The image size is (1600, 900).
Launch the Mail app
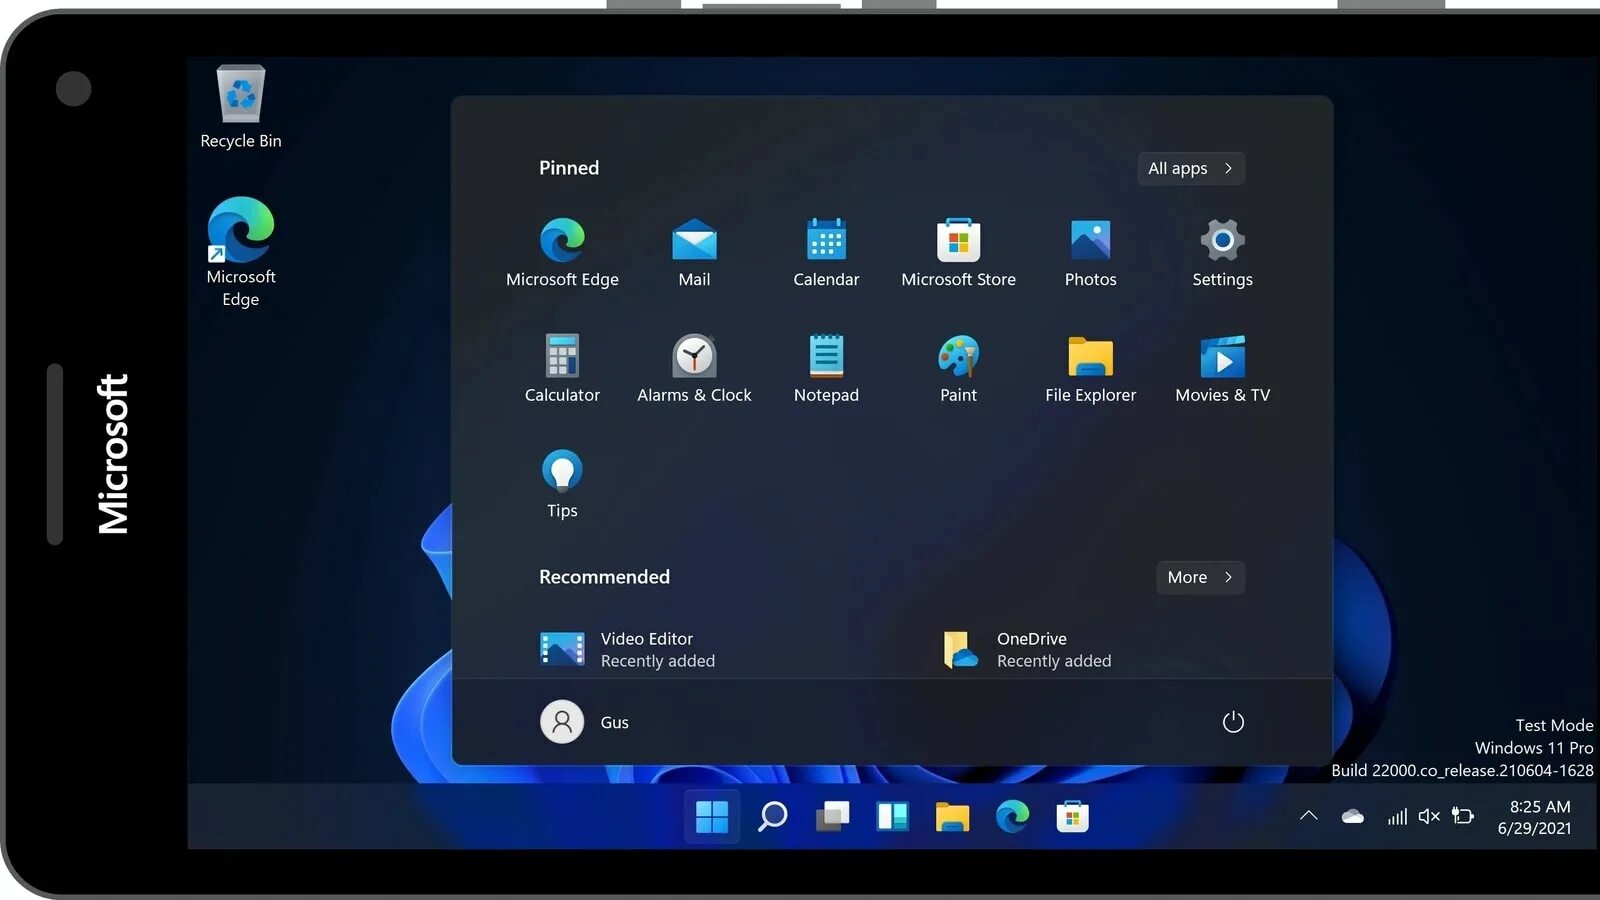[694, 253]
